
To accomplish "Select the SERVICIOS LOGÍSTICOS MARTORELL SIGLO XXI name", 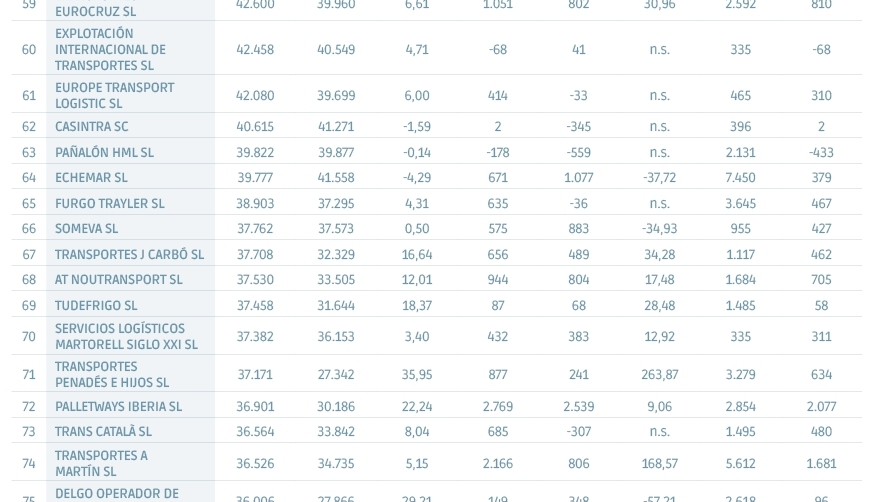I will point(126,337).
